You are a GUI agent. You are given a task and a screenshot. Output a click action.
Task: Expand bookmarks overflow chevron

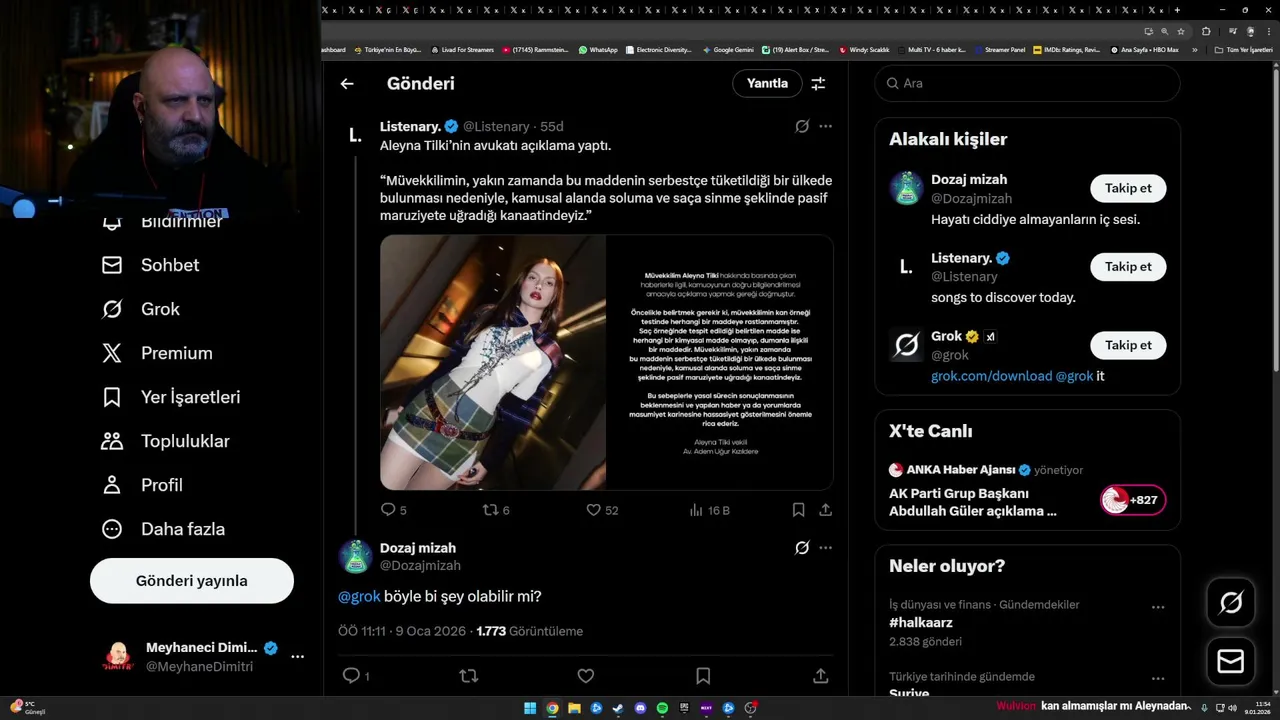click(x=1194, y=49)
